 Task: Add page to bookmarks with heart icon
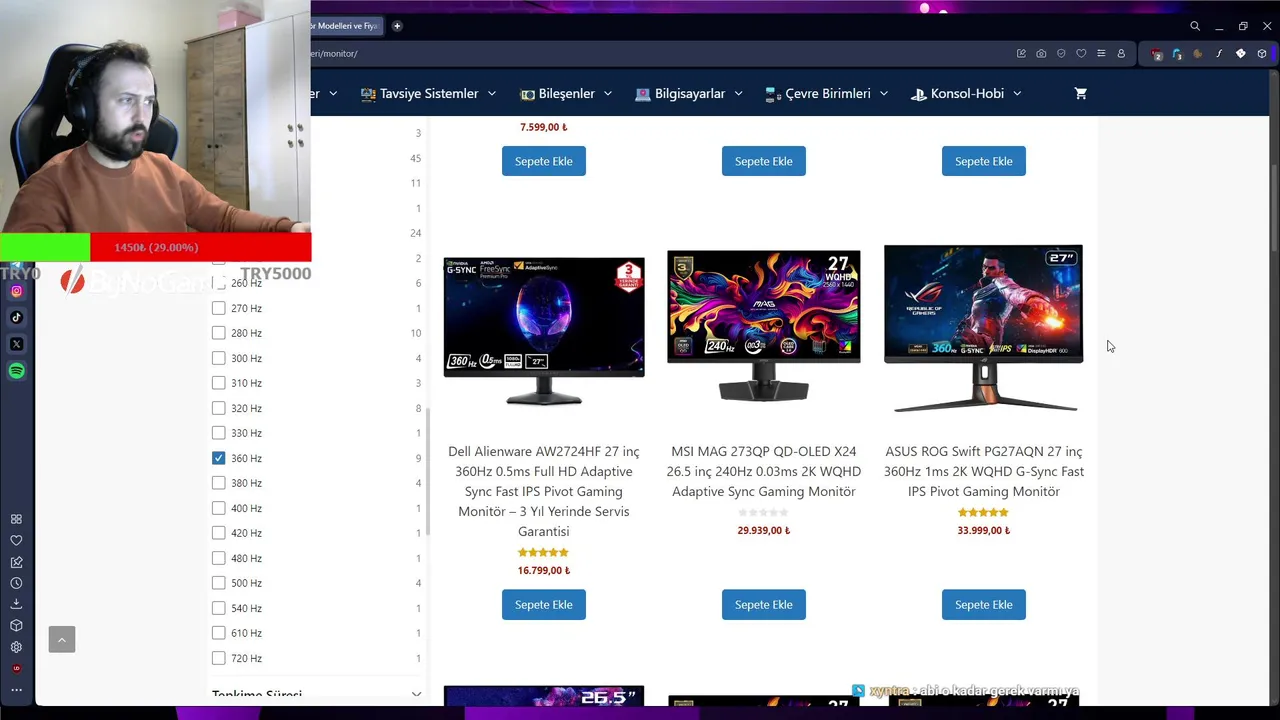point(1081,53)
